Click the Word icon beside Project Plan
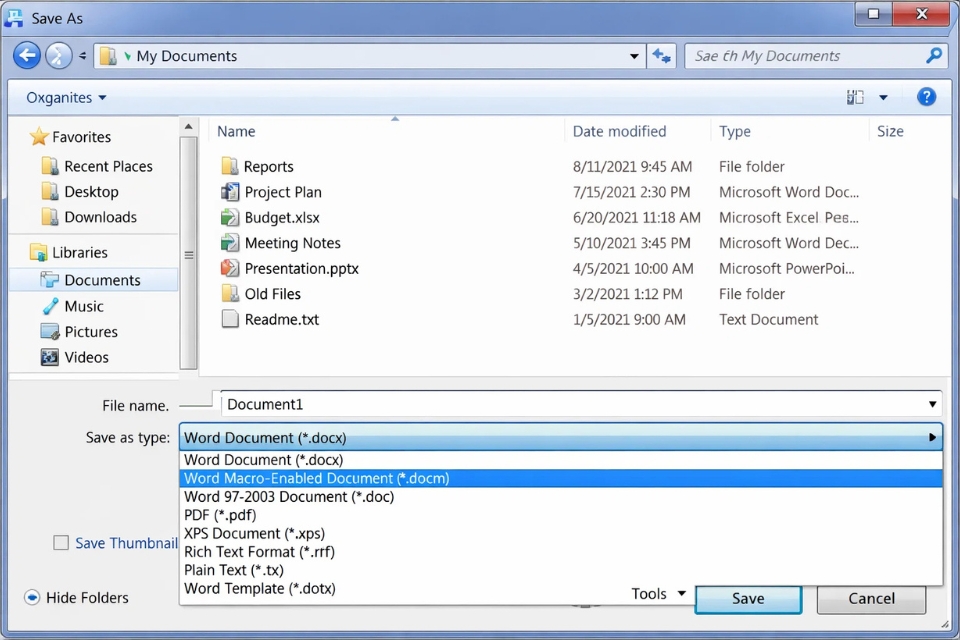960x640 pixels. coord(229,191)
